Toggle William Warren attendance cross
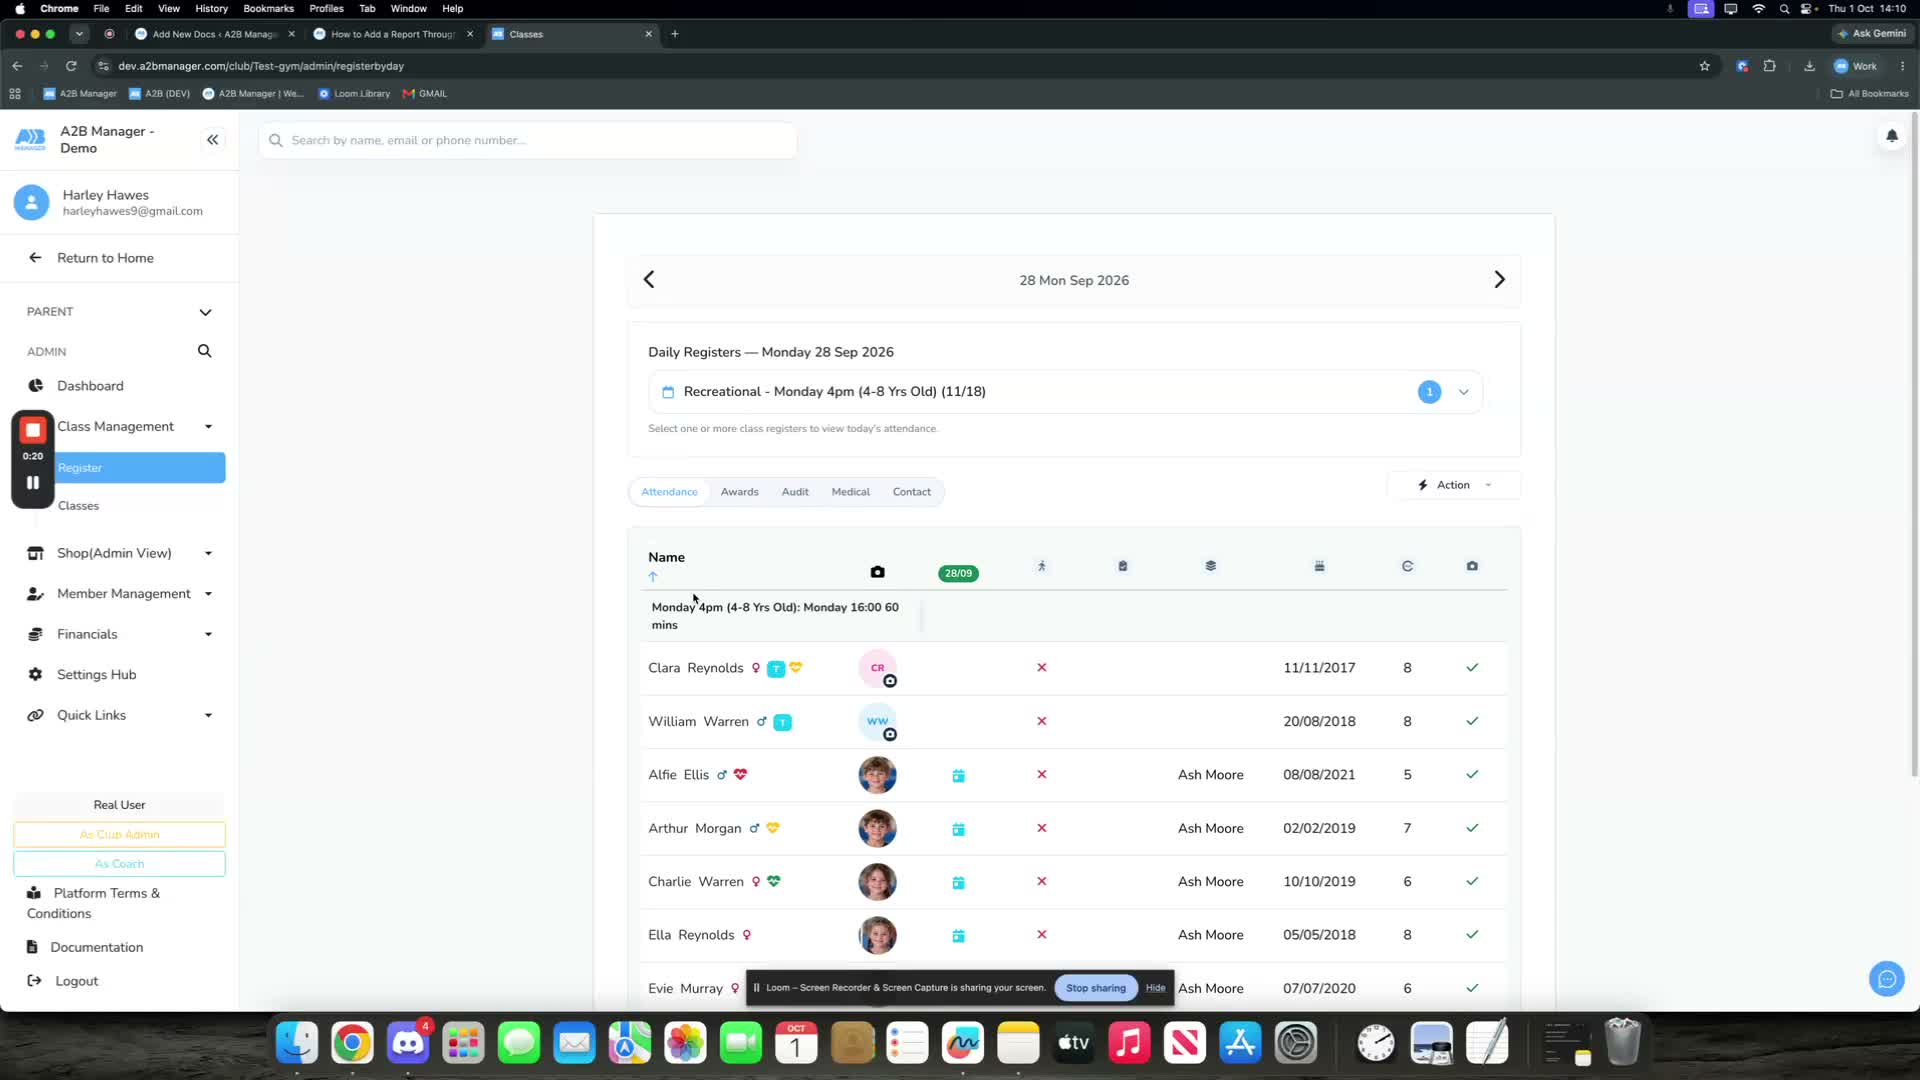Screen dimensions: 1920x1080 [x=1041, y=721]
